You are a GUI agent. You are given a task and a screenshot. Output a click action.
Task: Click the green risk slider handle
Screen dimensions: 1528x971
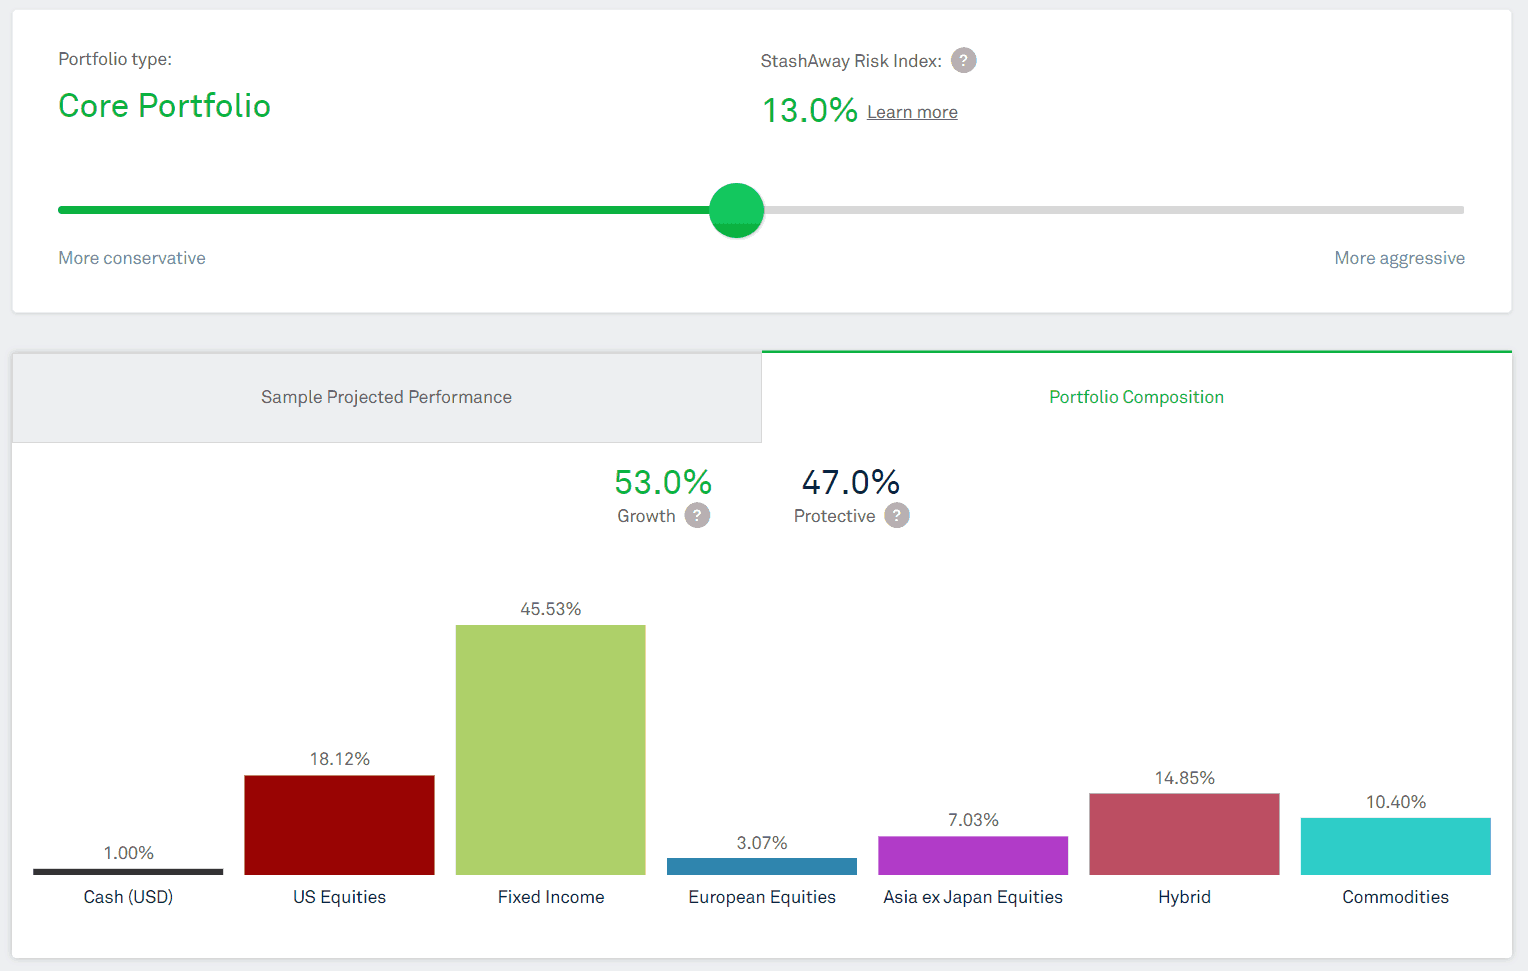[x=737, y=210]
